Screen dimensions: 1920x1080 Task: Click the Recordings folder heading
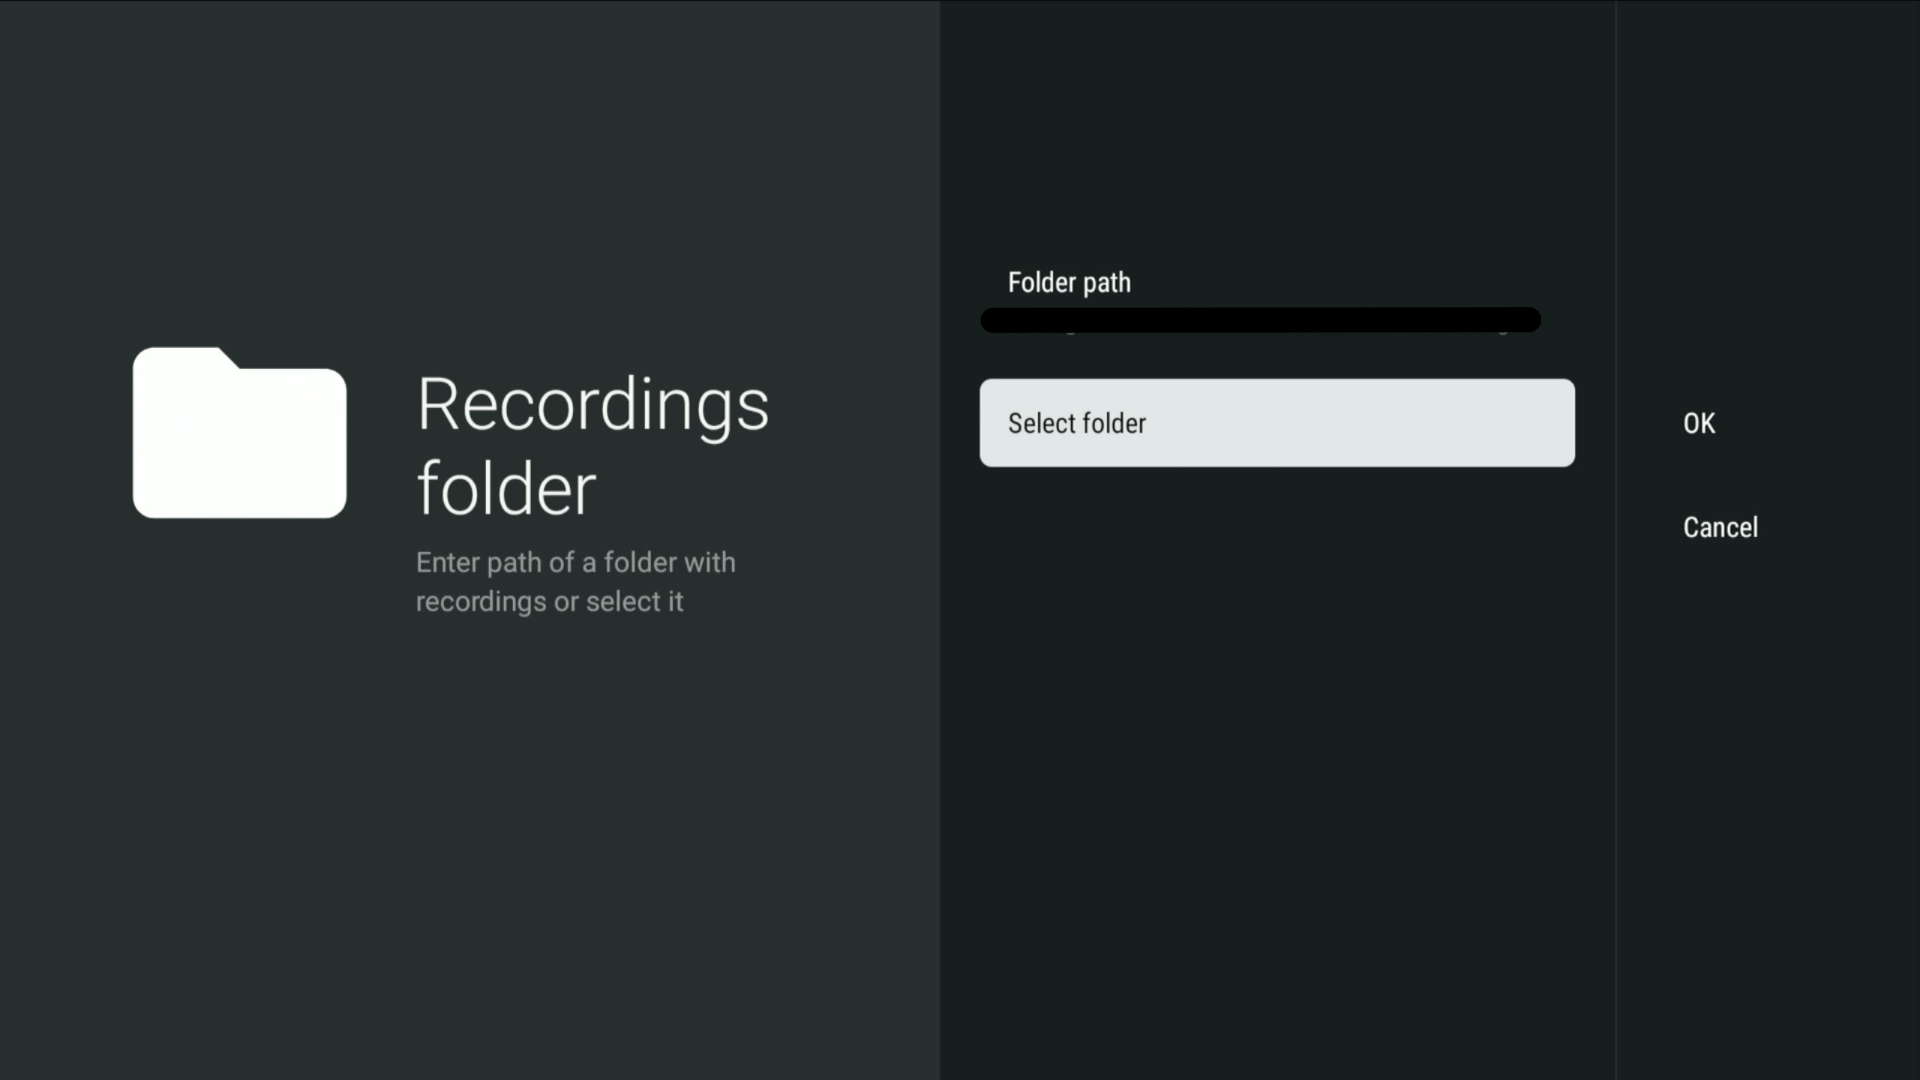tap(592, 446)
